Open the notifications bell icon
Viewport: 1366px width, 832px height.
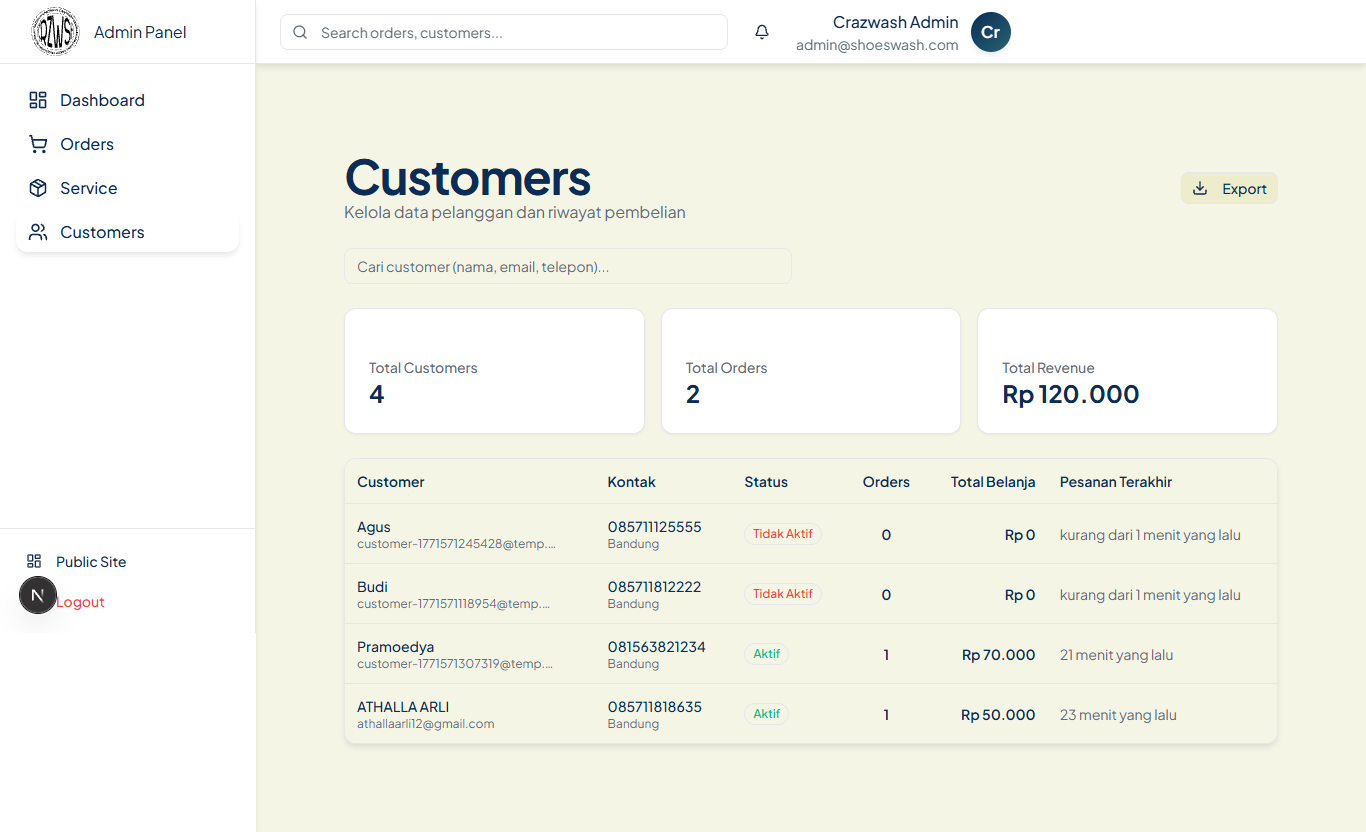(762, 32)
